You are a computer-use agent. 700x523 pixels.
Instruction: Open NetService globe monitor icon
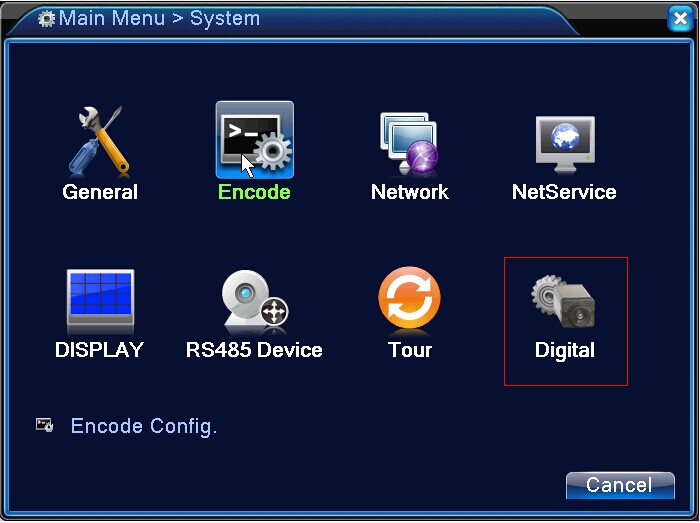[565, 145]
